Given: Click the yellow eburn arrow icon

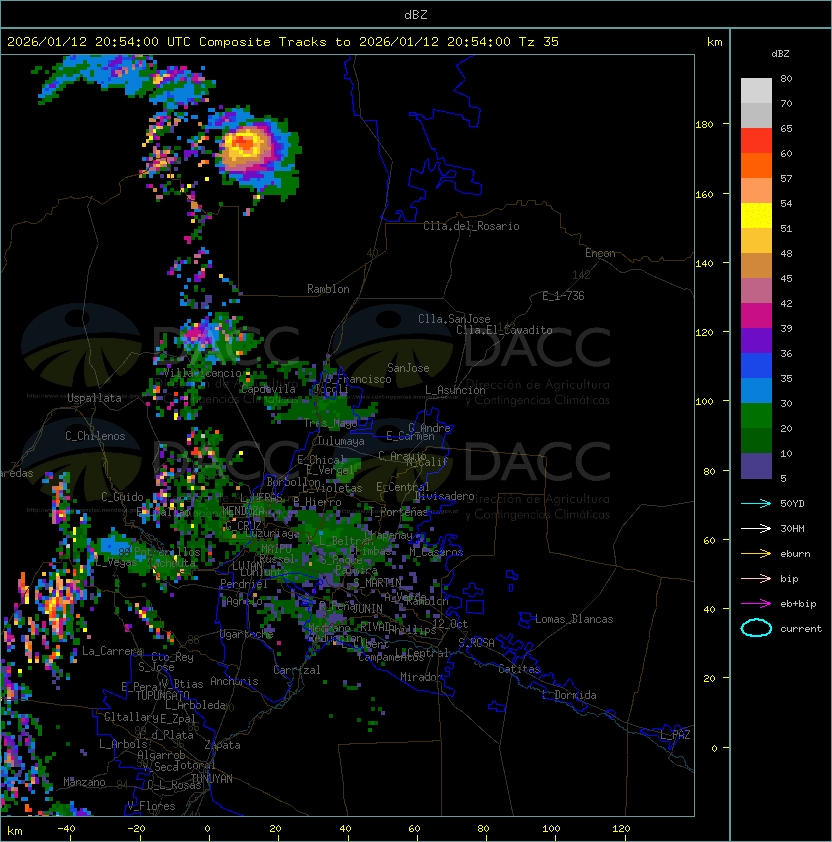Looking at the screenshot, I should 756,554.
